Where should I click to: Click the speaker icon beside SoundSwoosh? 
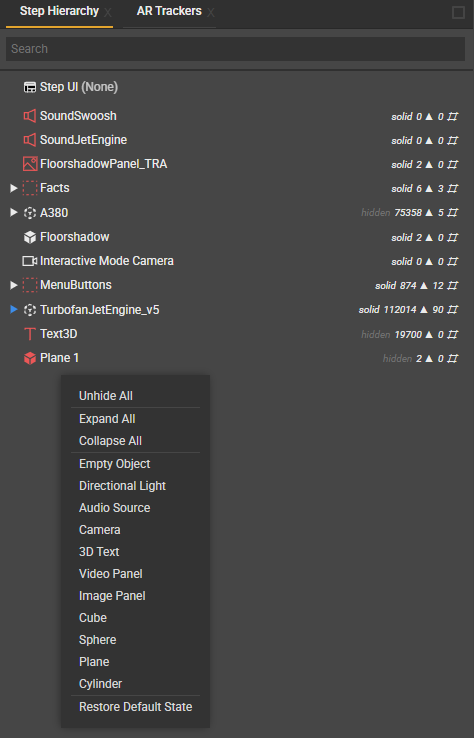tap(30, 116)
